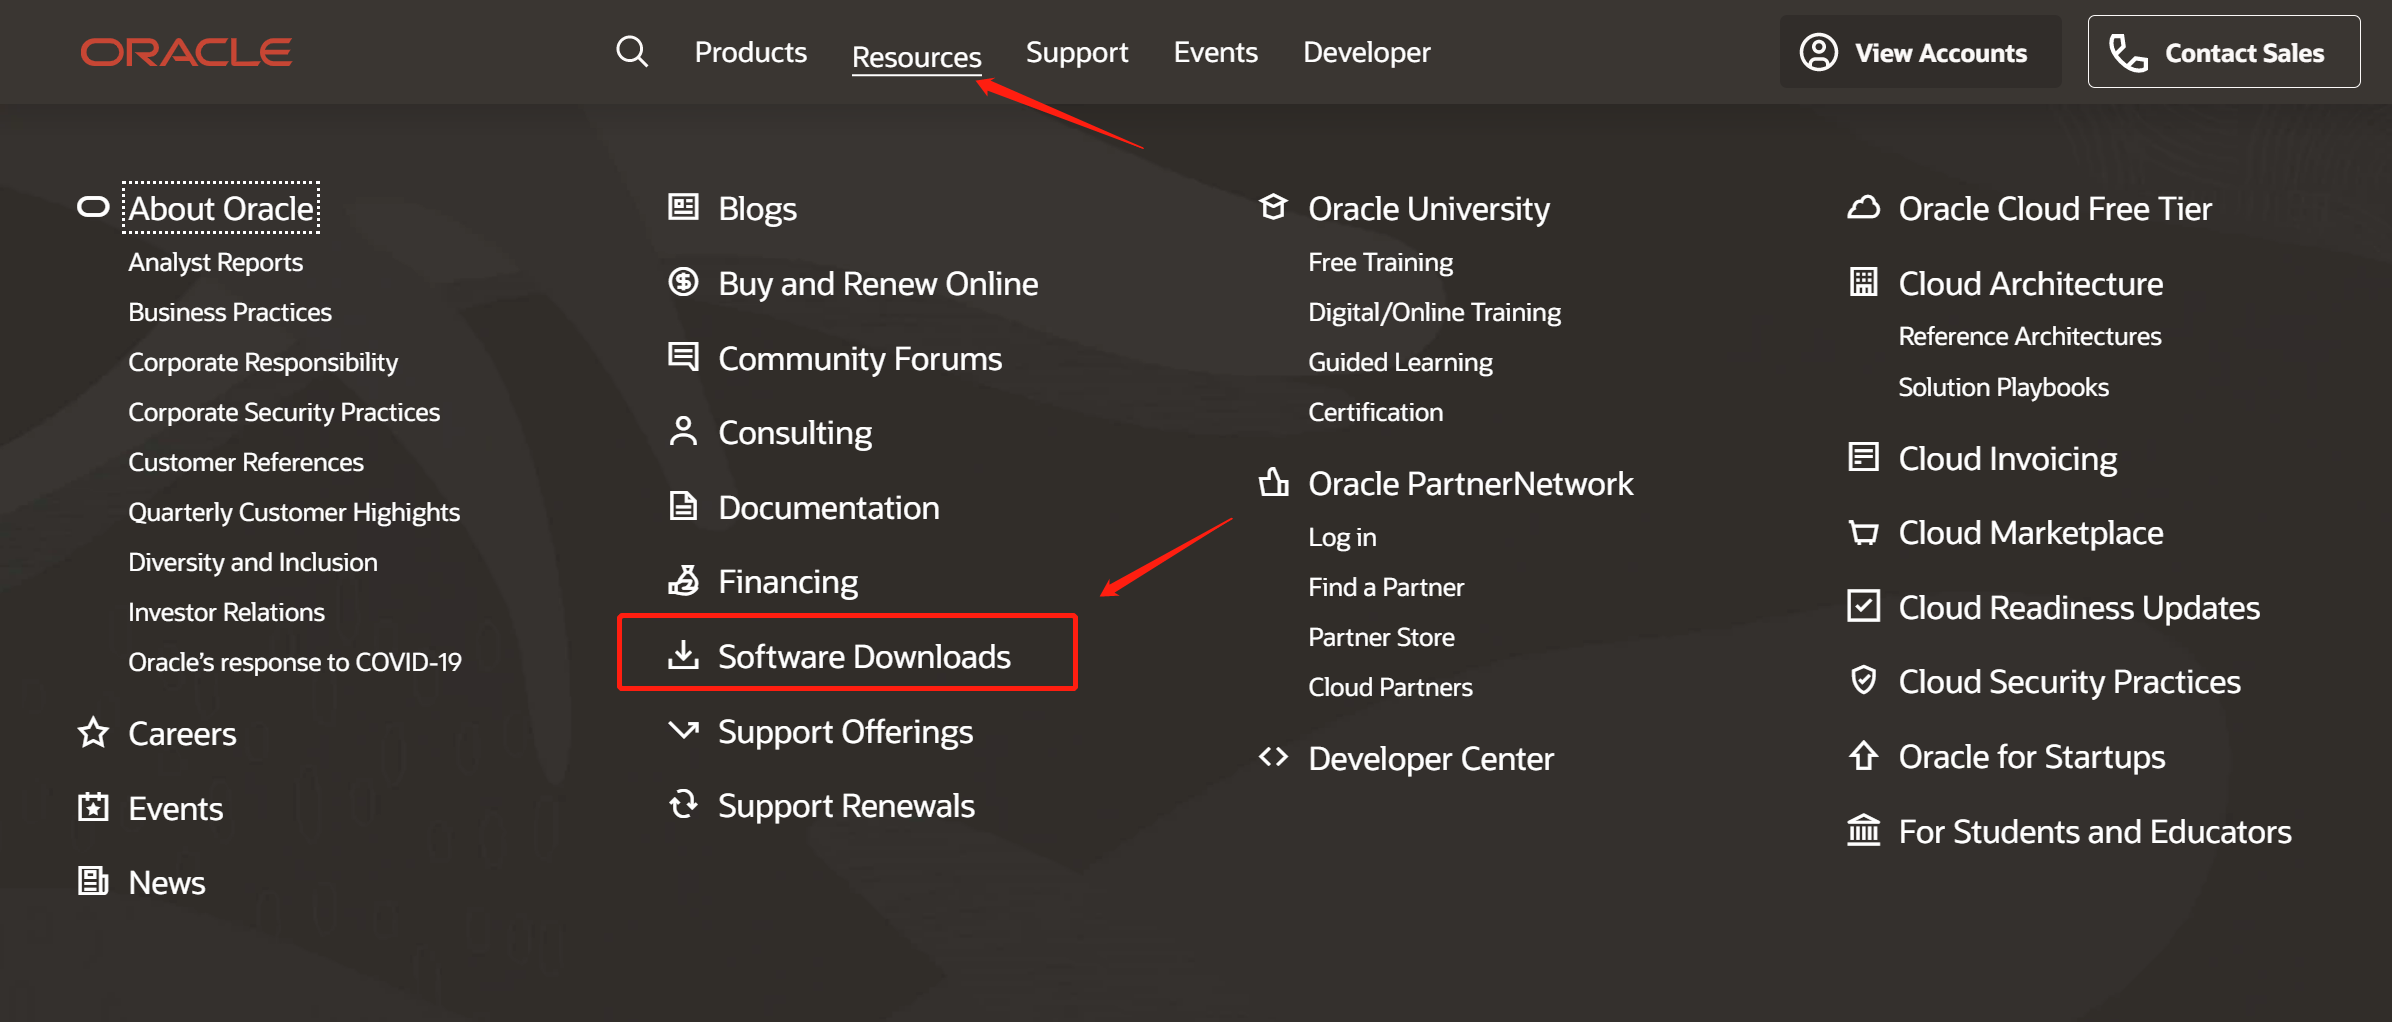Screen dimensions: 2392x1022
Task: Open Oracle University link
Action: click(x=1429, y=208)
